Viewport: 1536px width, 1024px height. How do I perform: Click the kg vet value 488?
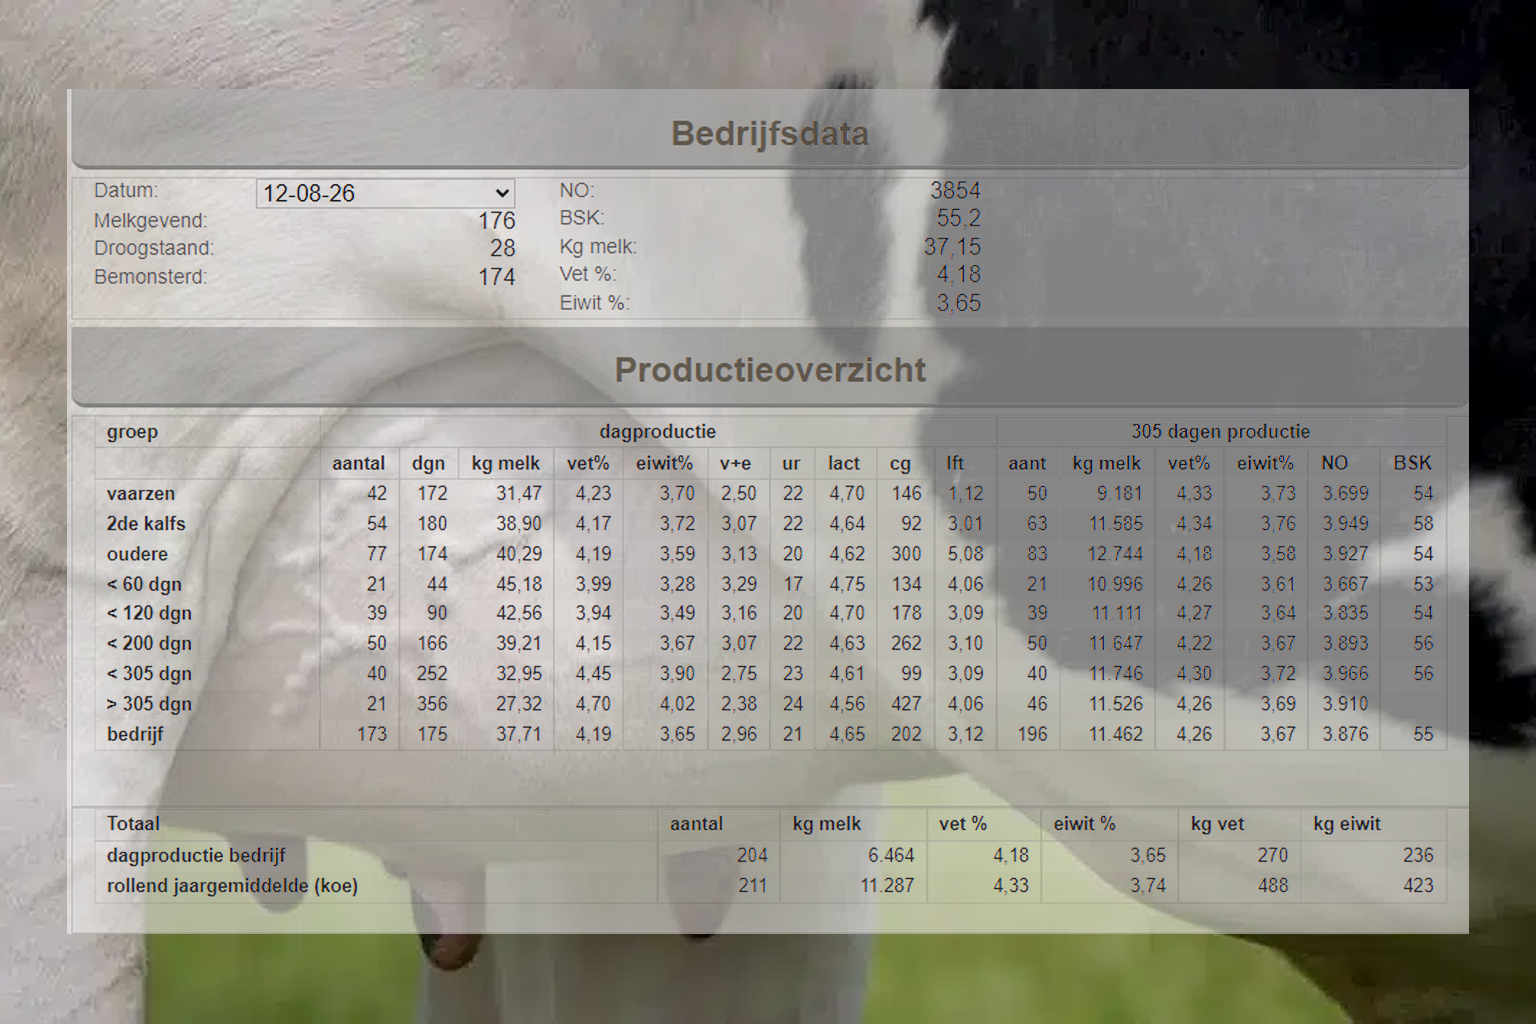coord(1272,885)
